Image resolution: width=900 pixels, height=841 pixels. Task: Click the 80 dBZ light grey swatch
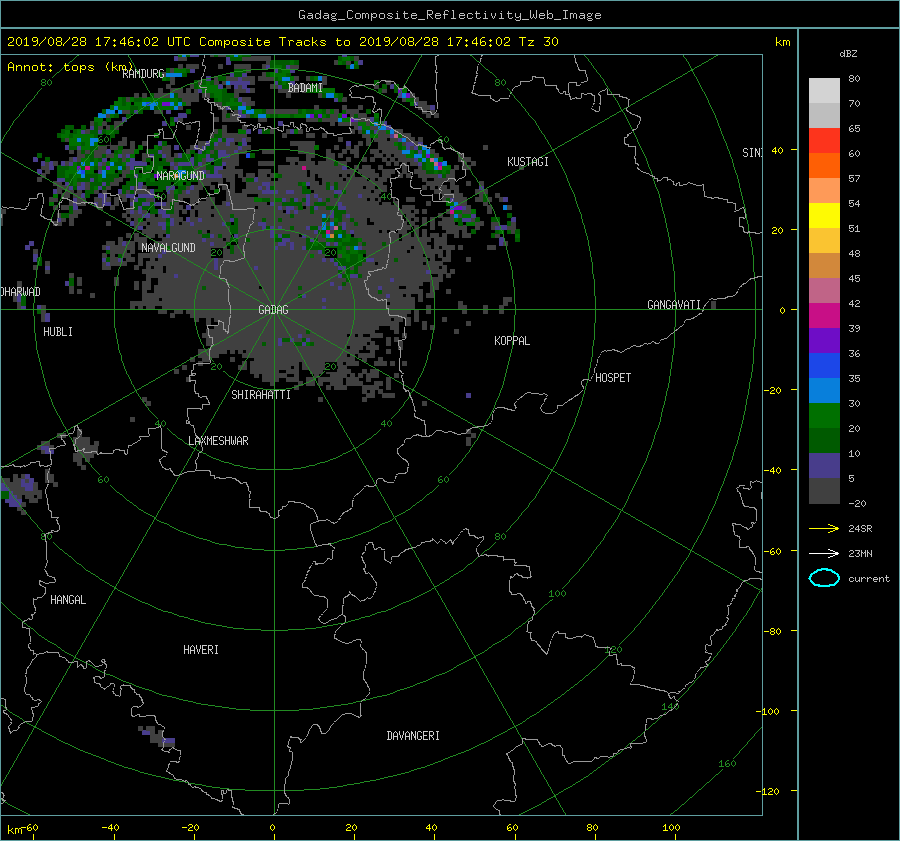pyautogui.click(x=824, y=90)
